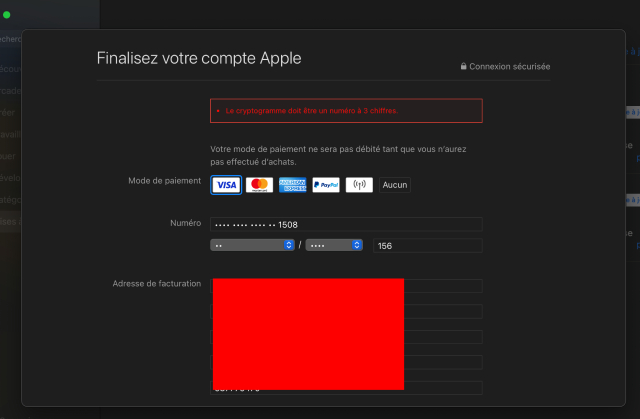
Task: Click the first billing address field
Action: click(x=346, y=286)
